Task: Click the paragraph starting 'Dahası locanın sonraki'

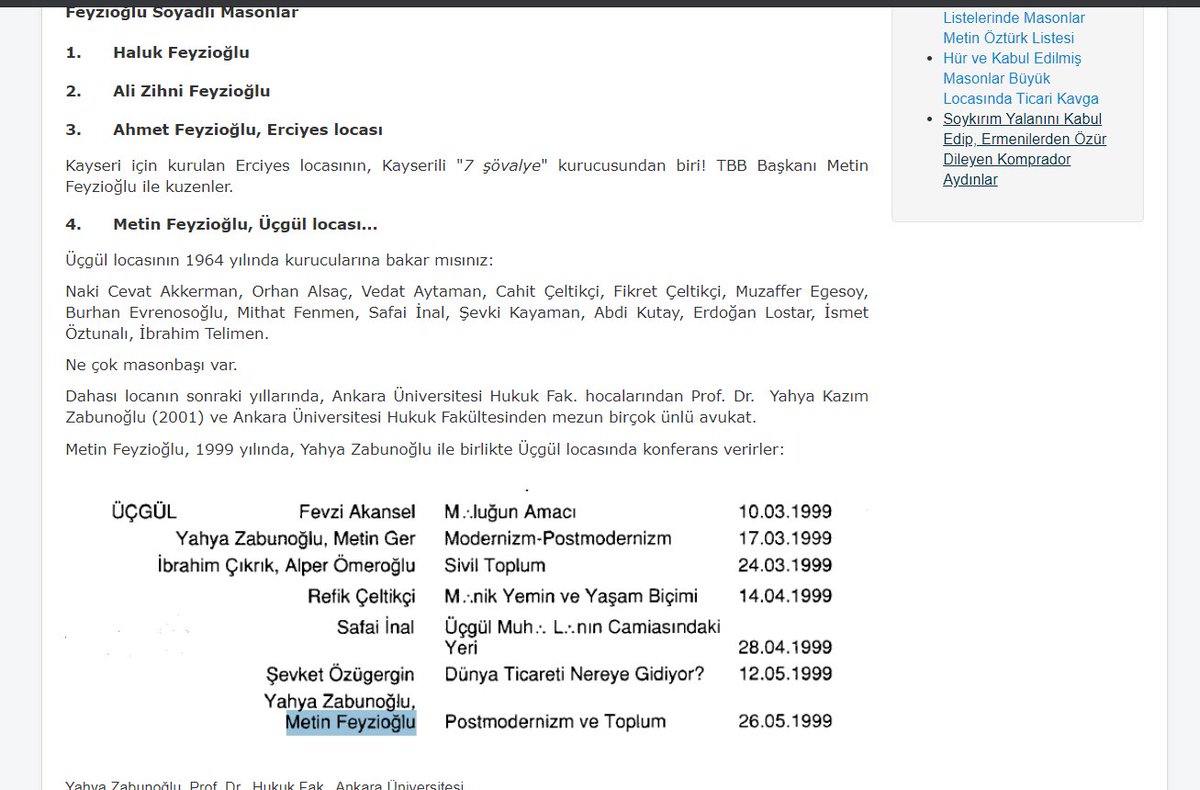Action: click(467, 407)
